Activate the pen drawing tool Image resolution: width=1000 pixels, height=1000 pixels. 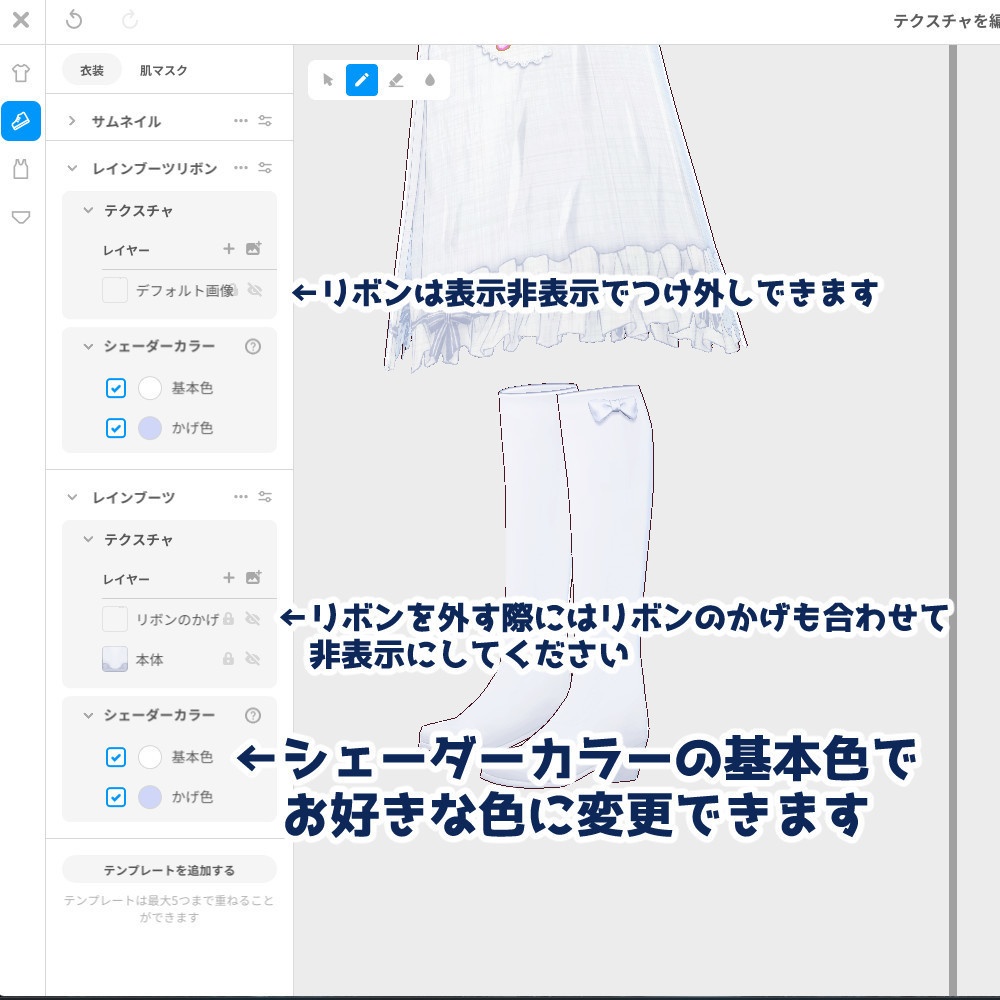coord(362,81)
